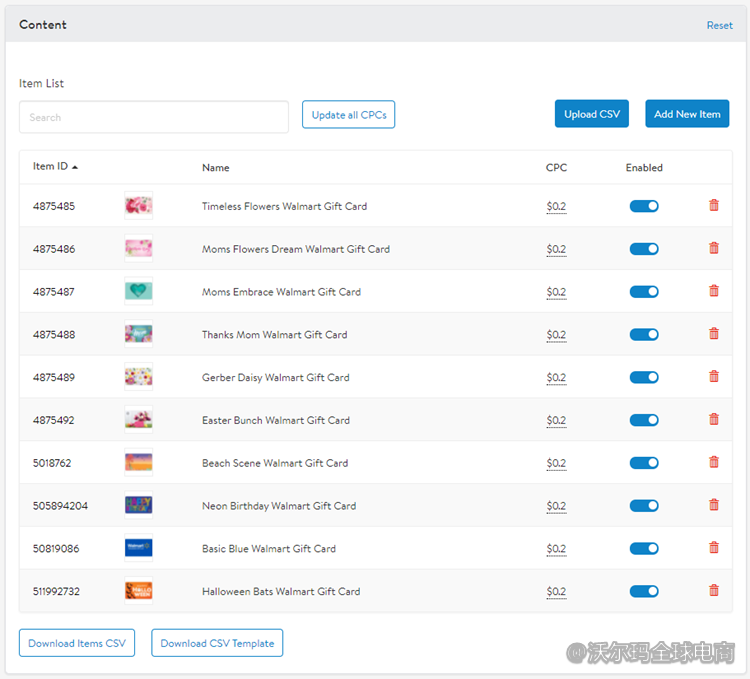Click trash icon for Gerber Daisy gift card
This screenshot has width=750, height=679.
[713, 377]
